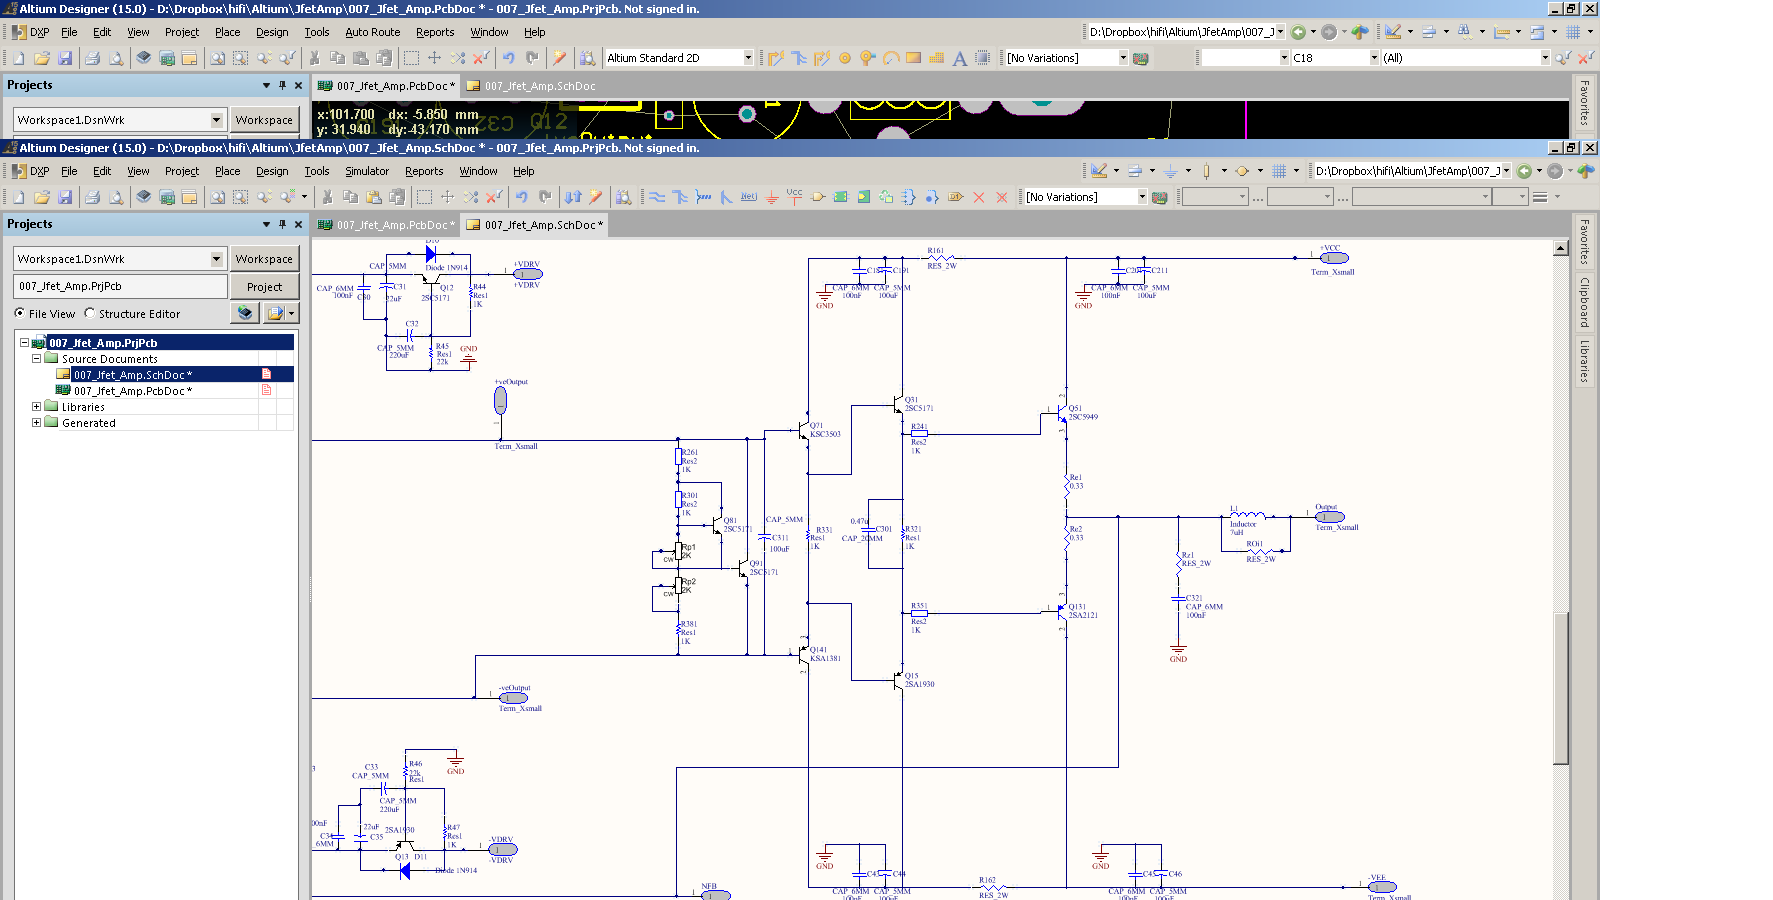
Task: Select the Place Wire tool
Action: pos(657,197)
